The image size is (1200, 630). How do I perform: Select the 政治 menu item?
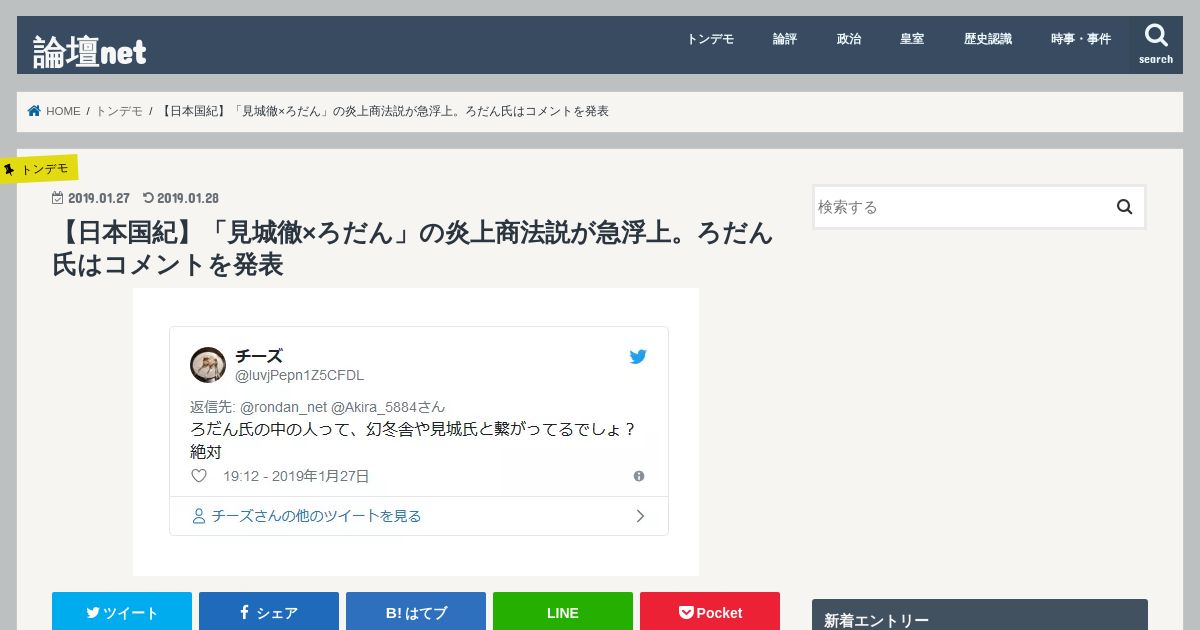tap(849, 39)
